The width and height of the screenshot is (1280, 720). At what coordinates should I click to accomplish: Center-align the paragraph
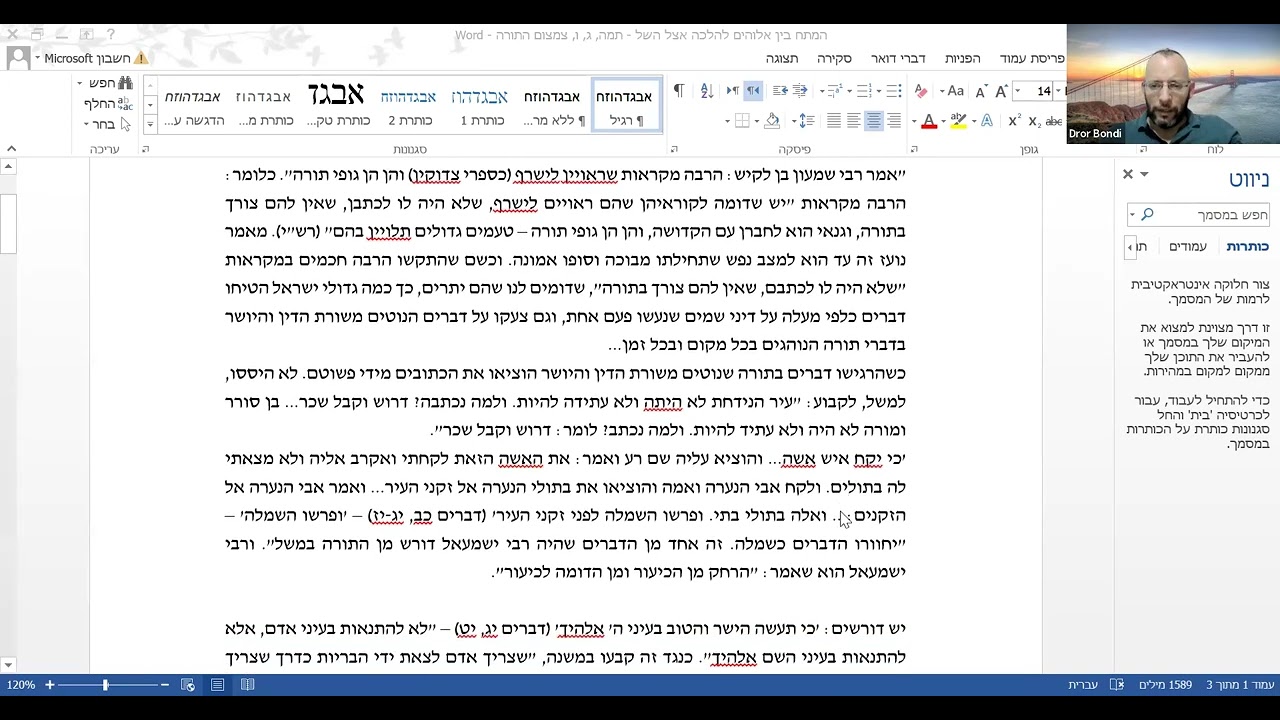point(874,121)
